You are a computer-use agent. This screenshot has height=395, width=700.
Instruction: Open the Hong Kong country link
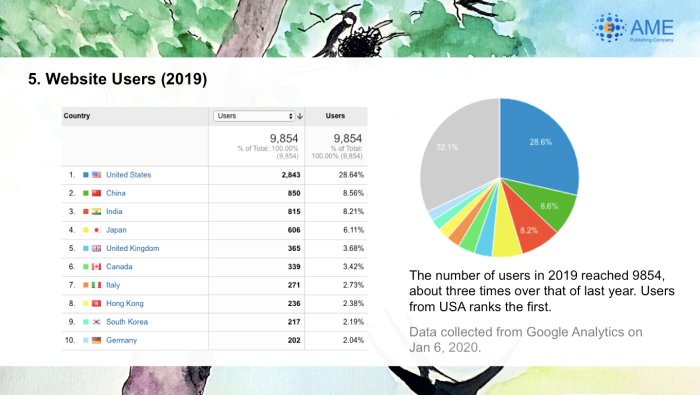(125, 304)
